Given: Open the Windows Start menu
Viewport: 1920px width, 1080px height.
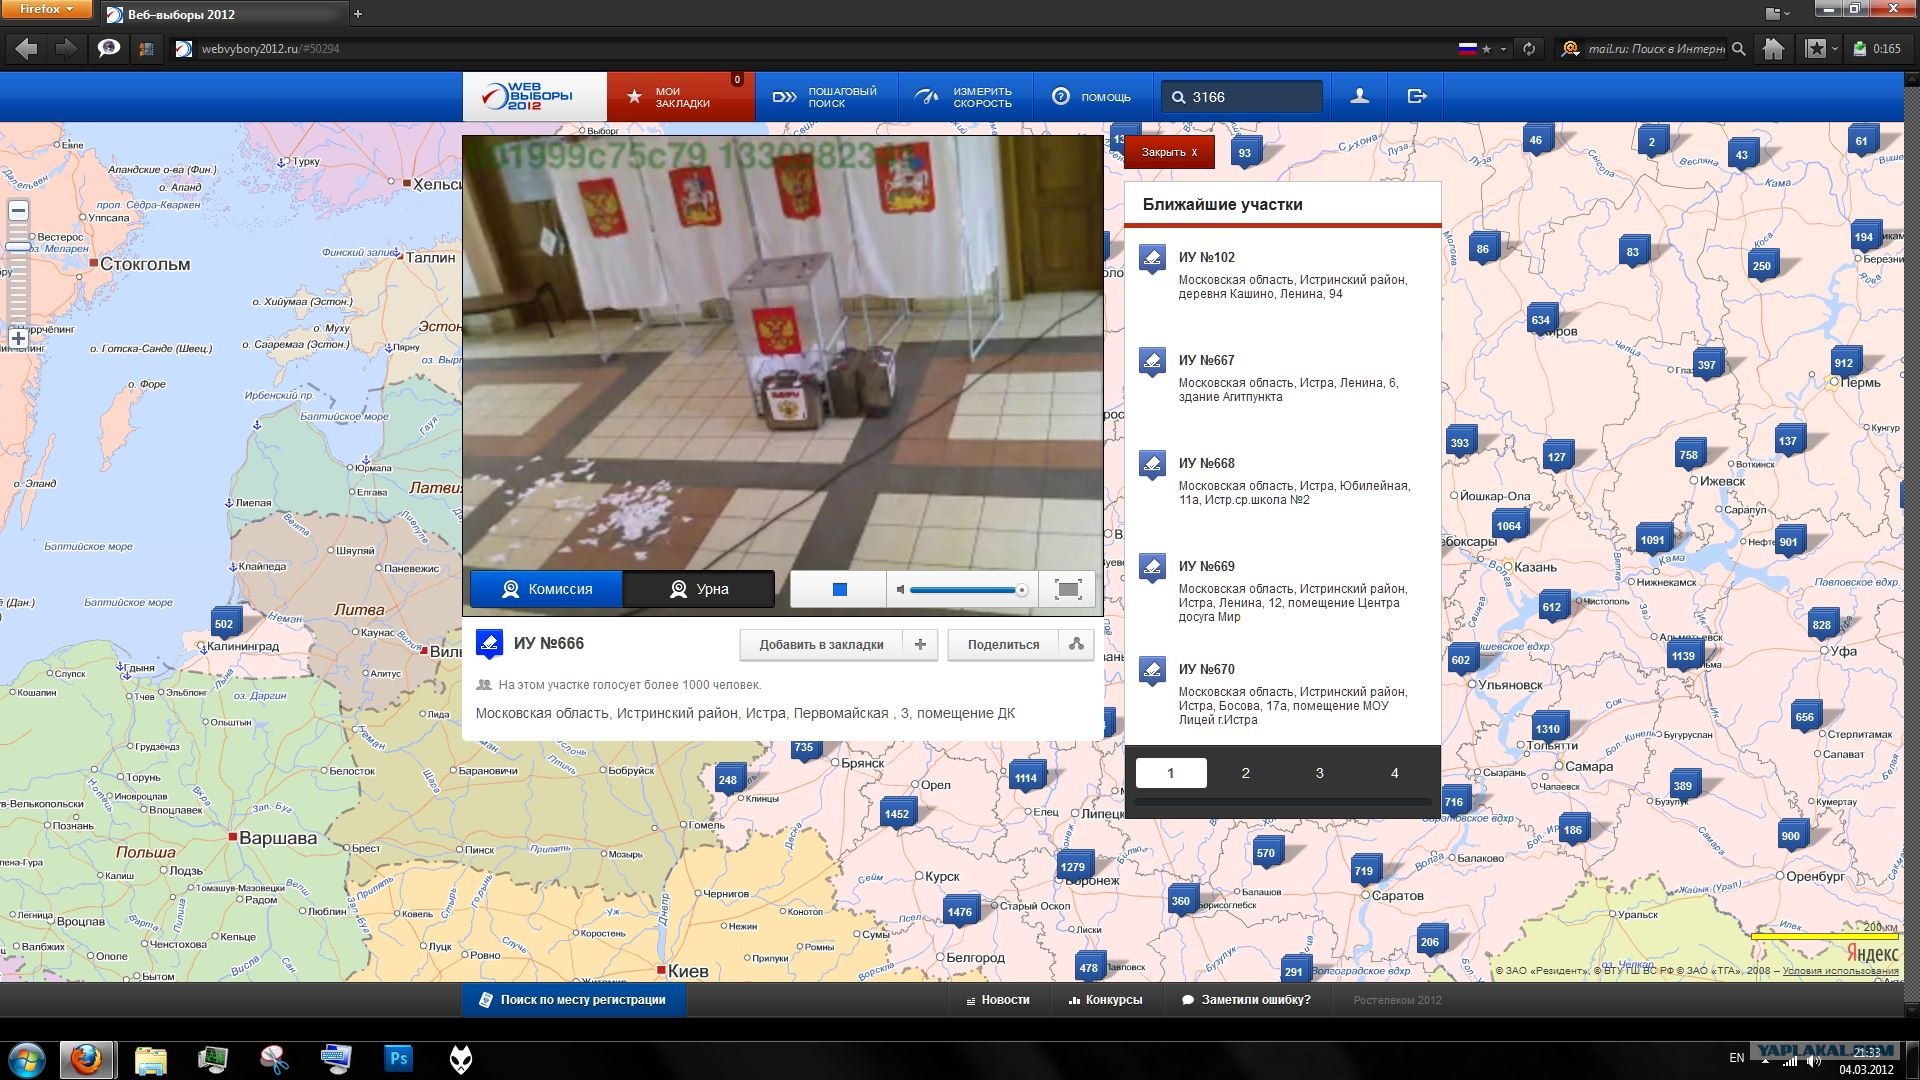Looking at the screenshot, I should (x=27, y=1059).
